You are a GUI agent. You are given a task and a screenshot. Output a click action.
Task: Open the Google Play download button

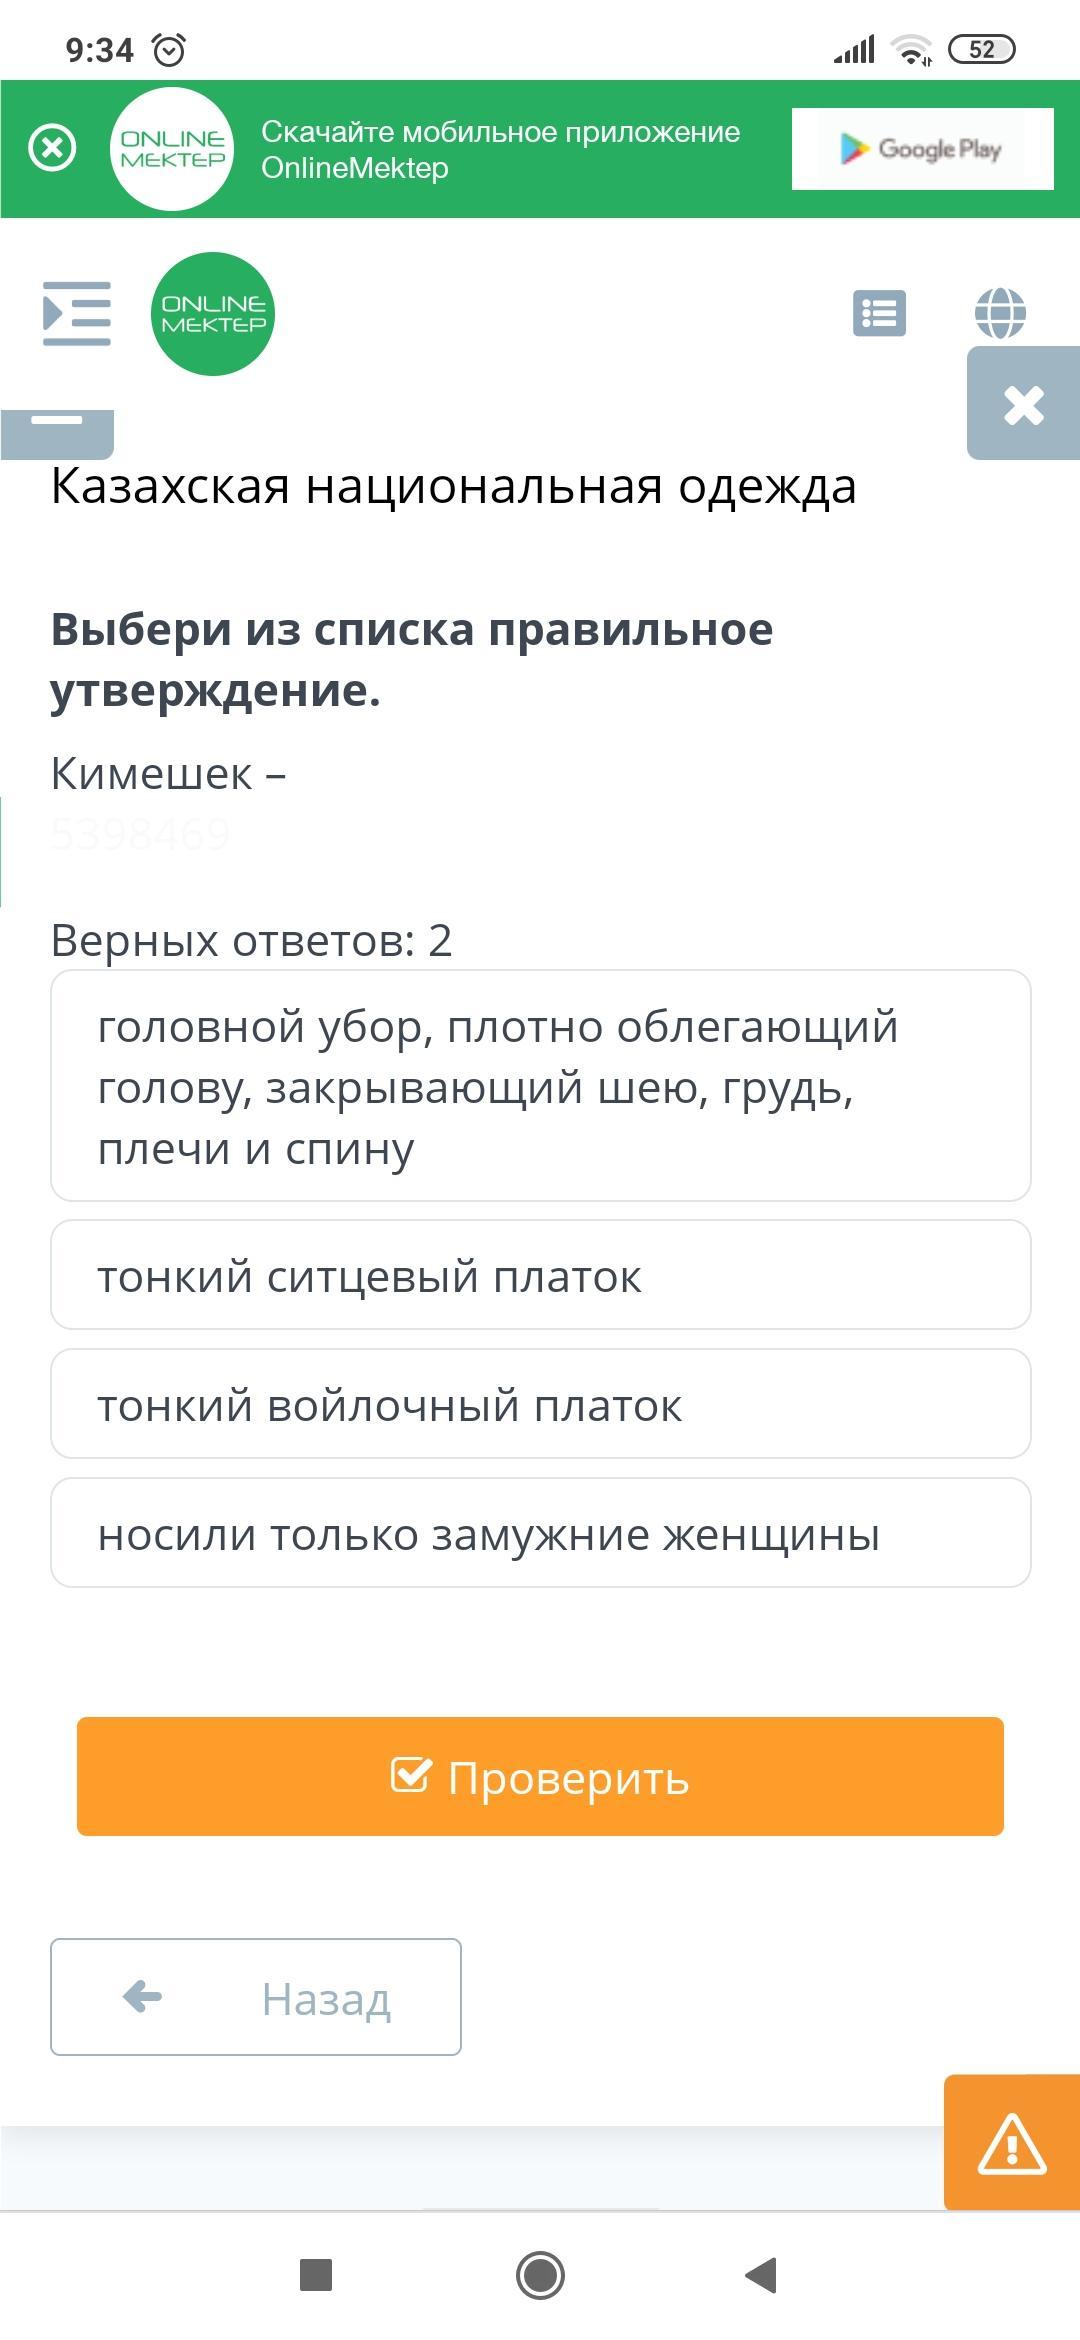[x=922, y=149]
